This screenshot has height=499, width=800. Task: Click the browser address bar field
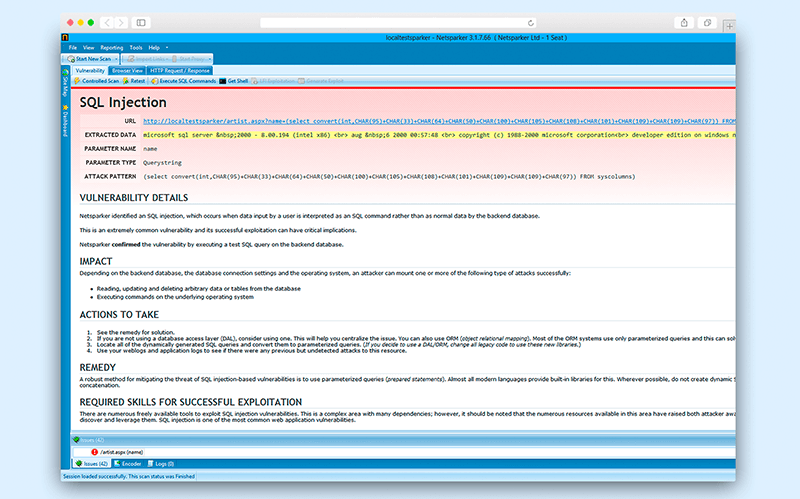click(x=398, y=23)
